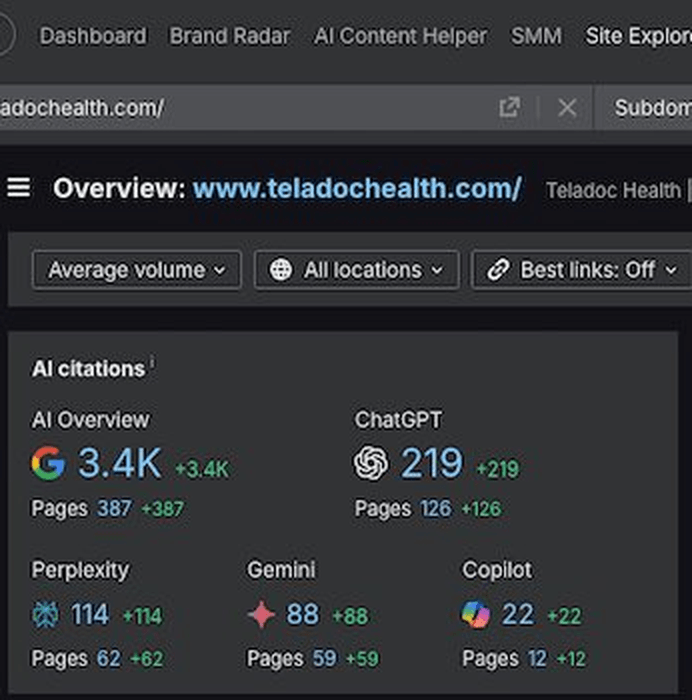
Task: Click the Copilot label
Action: click(x=497, y=571)
